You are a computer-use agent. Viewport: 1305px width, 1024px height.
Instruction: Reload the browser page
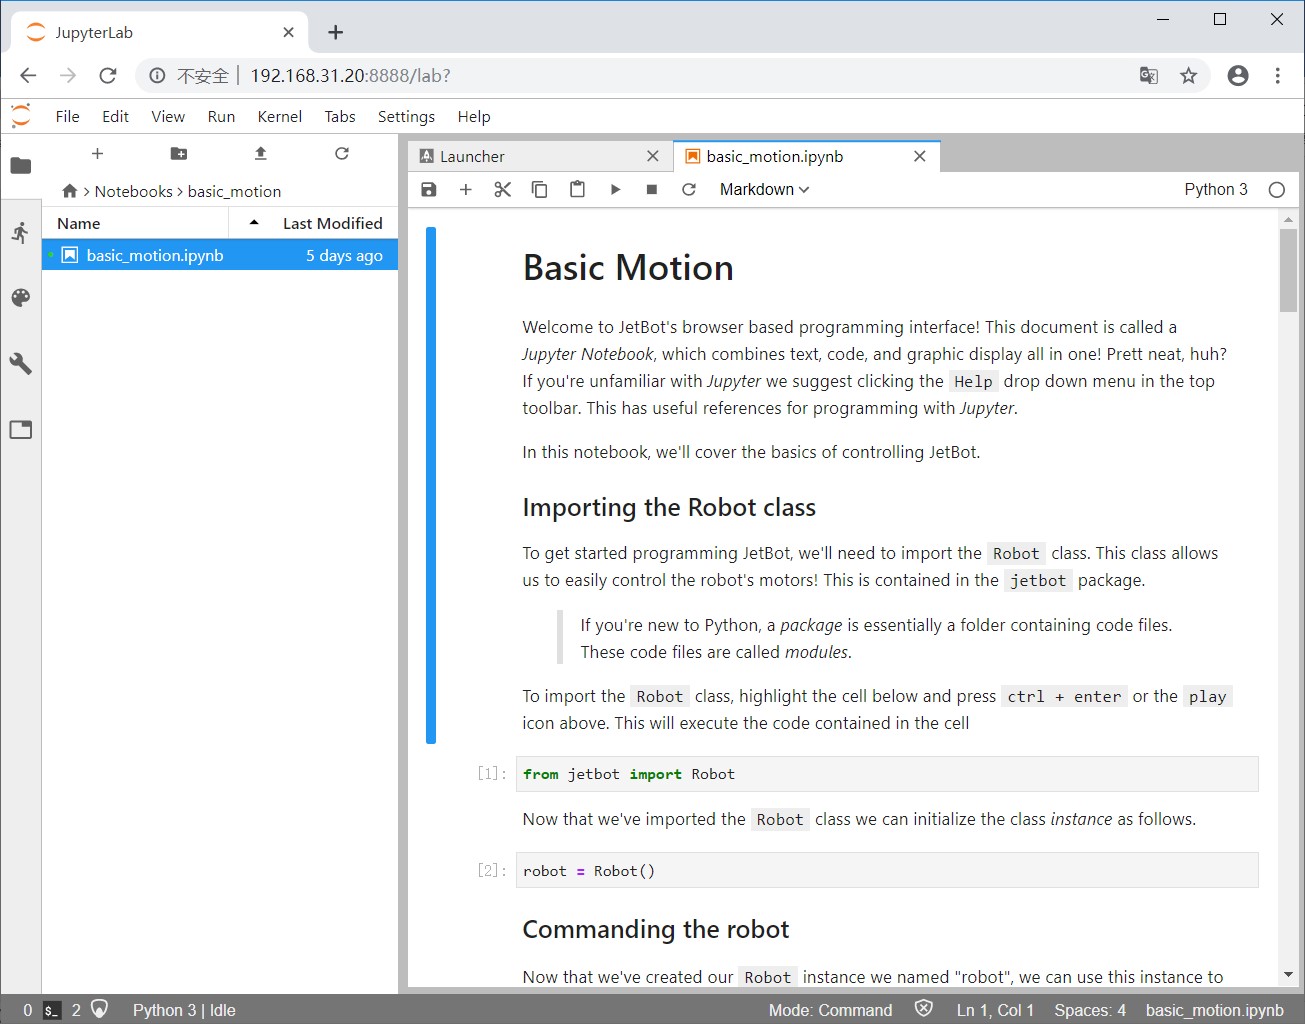coord(108,75)
